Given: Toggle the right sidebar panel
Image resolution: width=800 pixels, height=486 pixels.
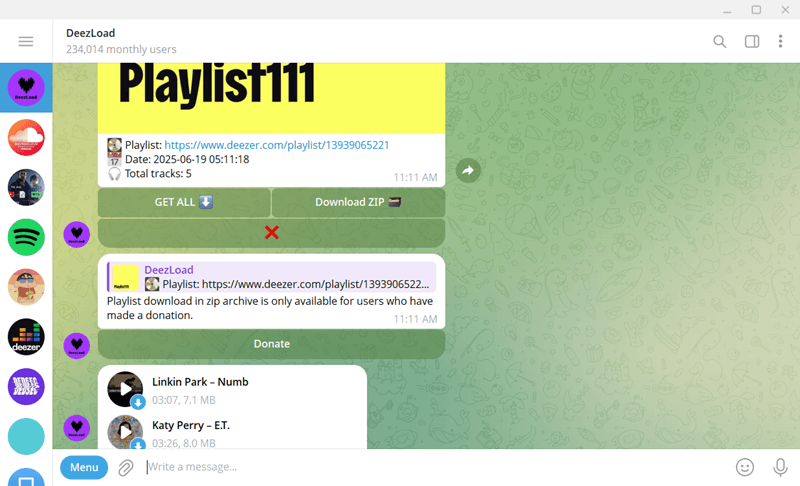Looking at the screenshot, I should click(x=752, y=41).
